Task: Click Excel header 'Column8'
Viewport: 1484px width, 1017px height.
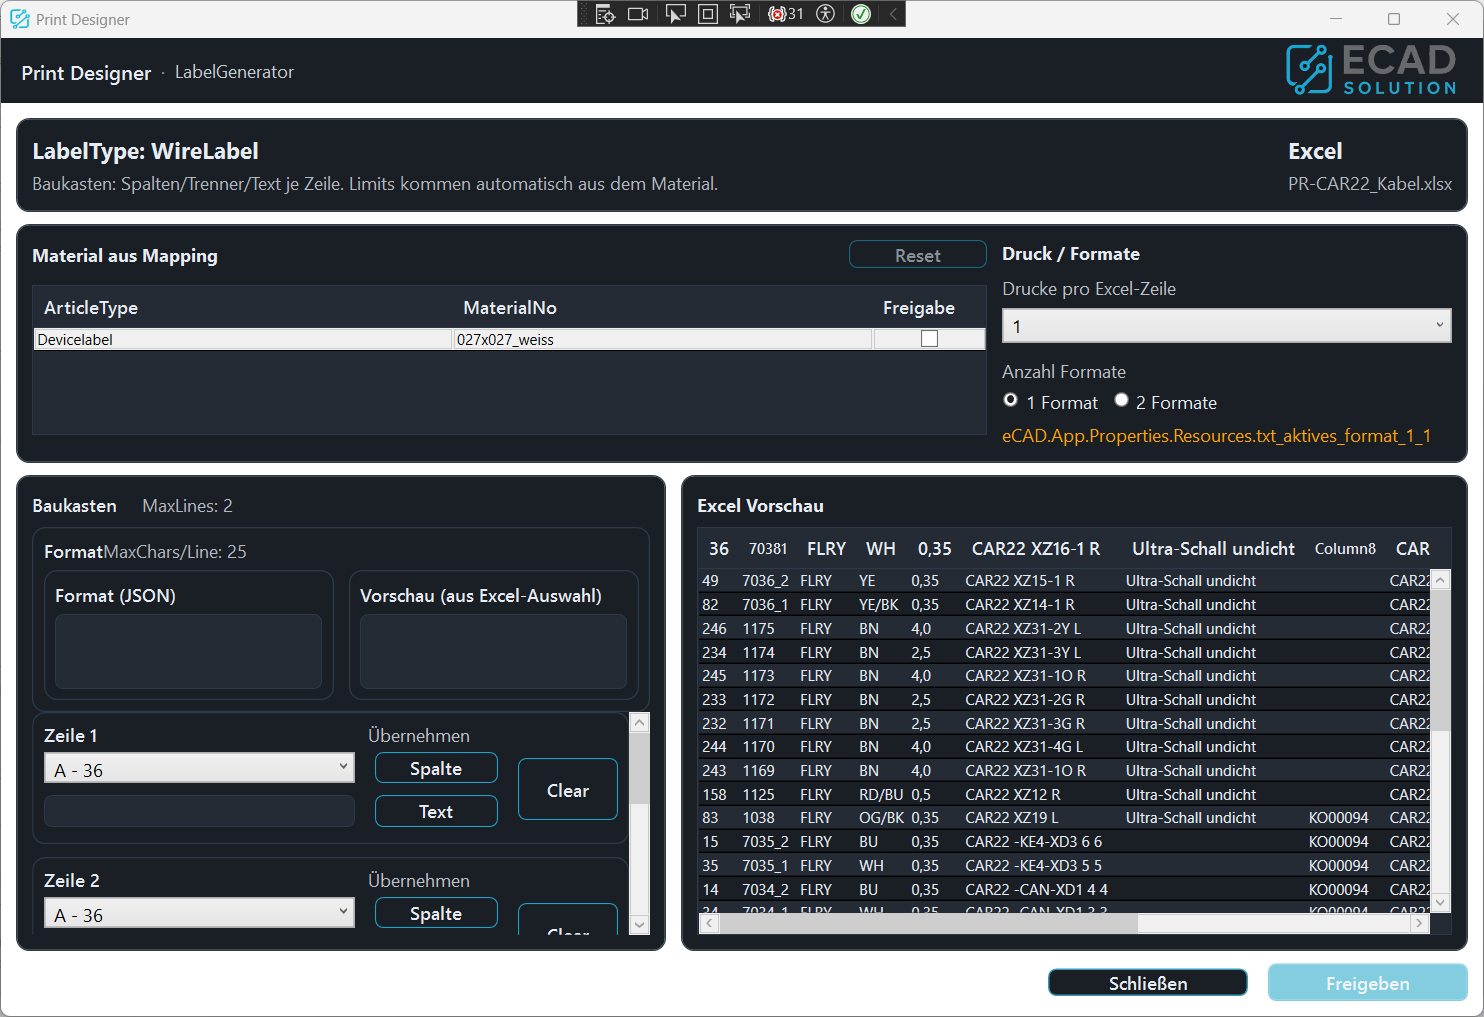Action: coord(1345,549)
